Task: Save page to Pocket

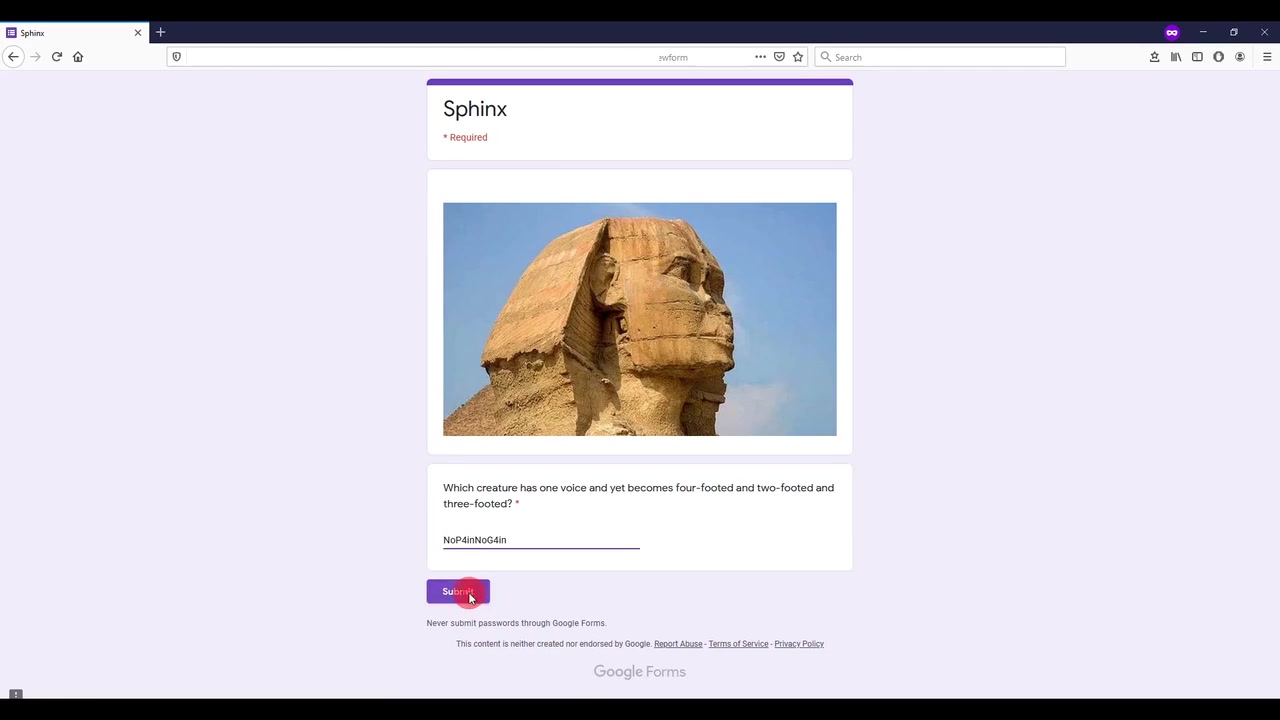Action: pos(779,57)
